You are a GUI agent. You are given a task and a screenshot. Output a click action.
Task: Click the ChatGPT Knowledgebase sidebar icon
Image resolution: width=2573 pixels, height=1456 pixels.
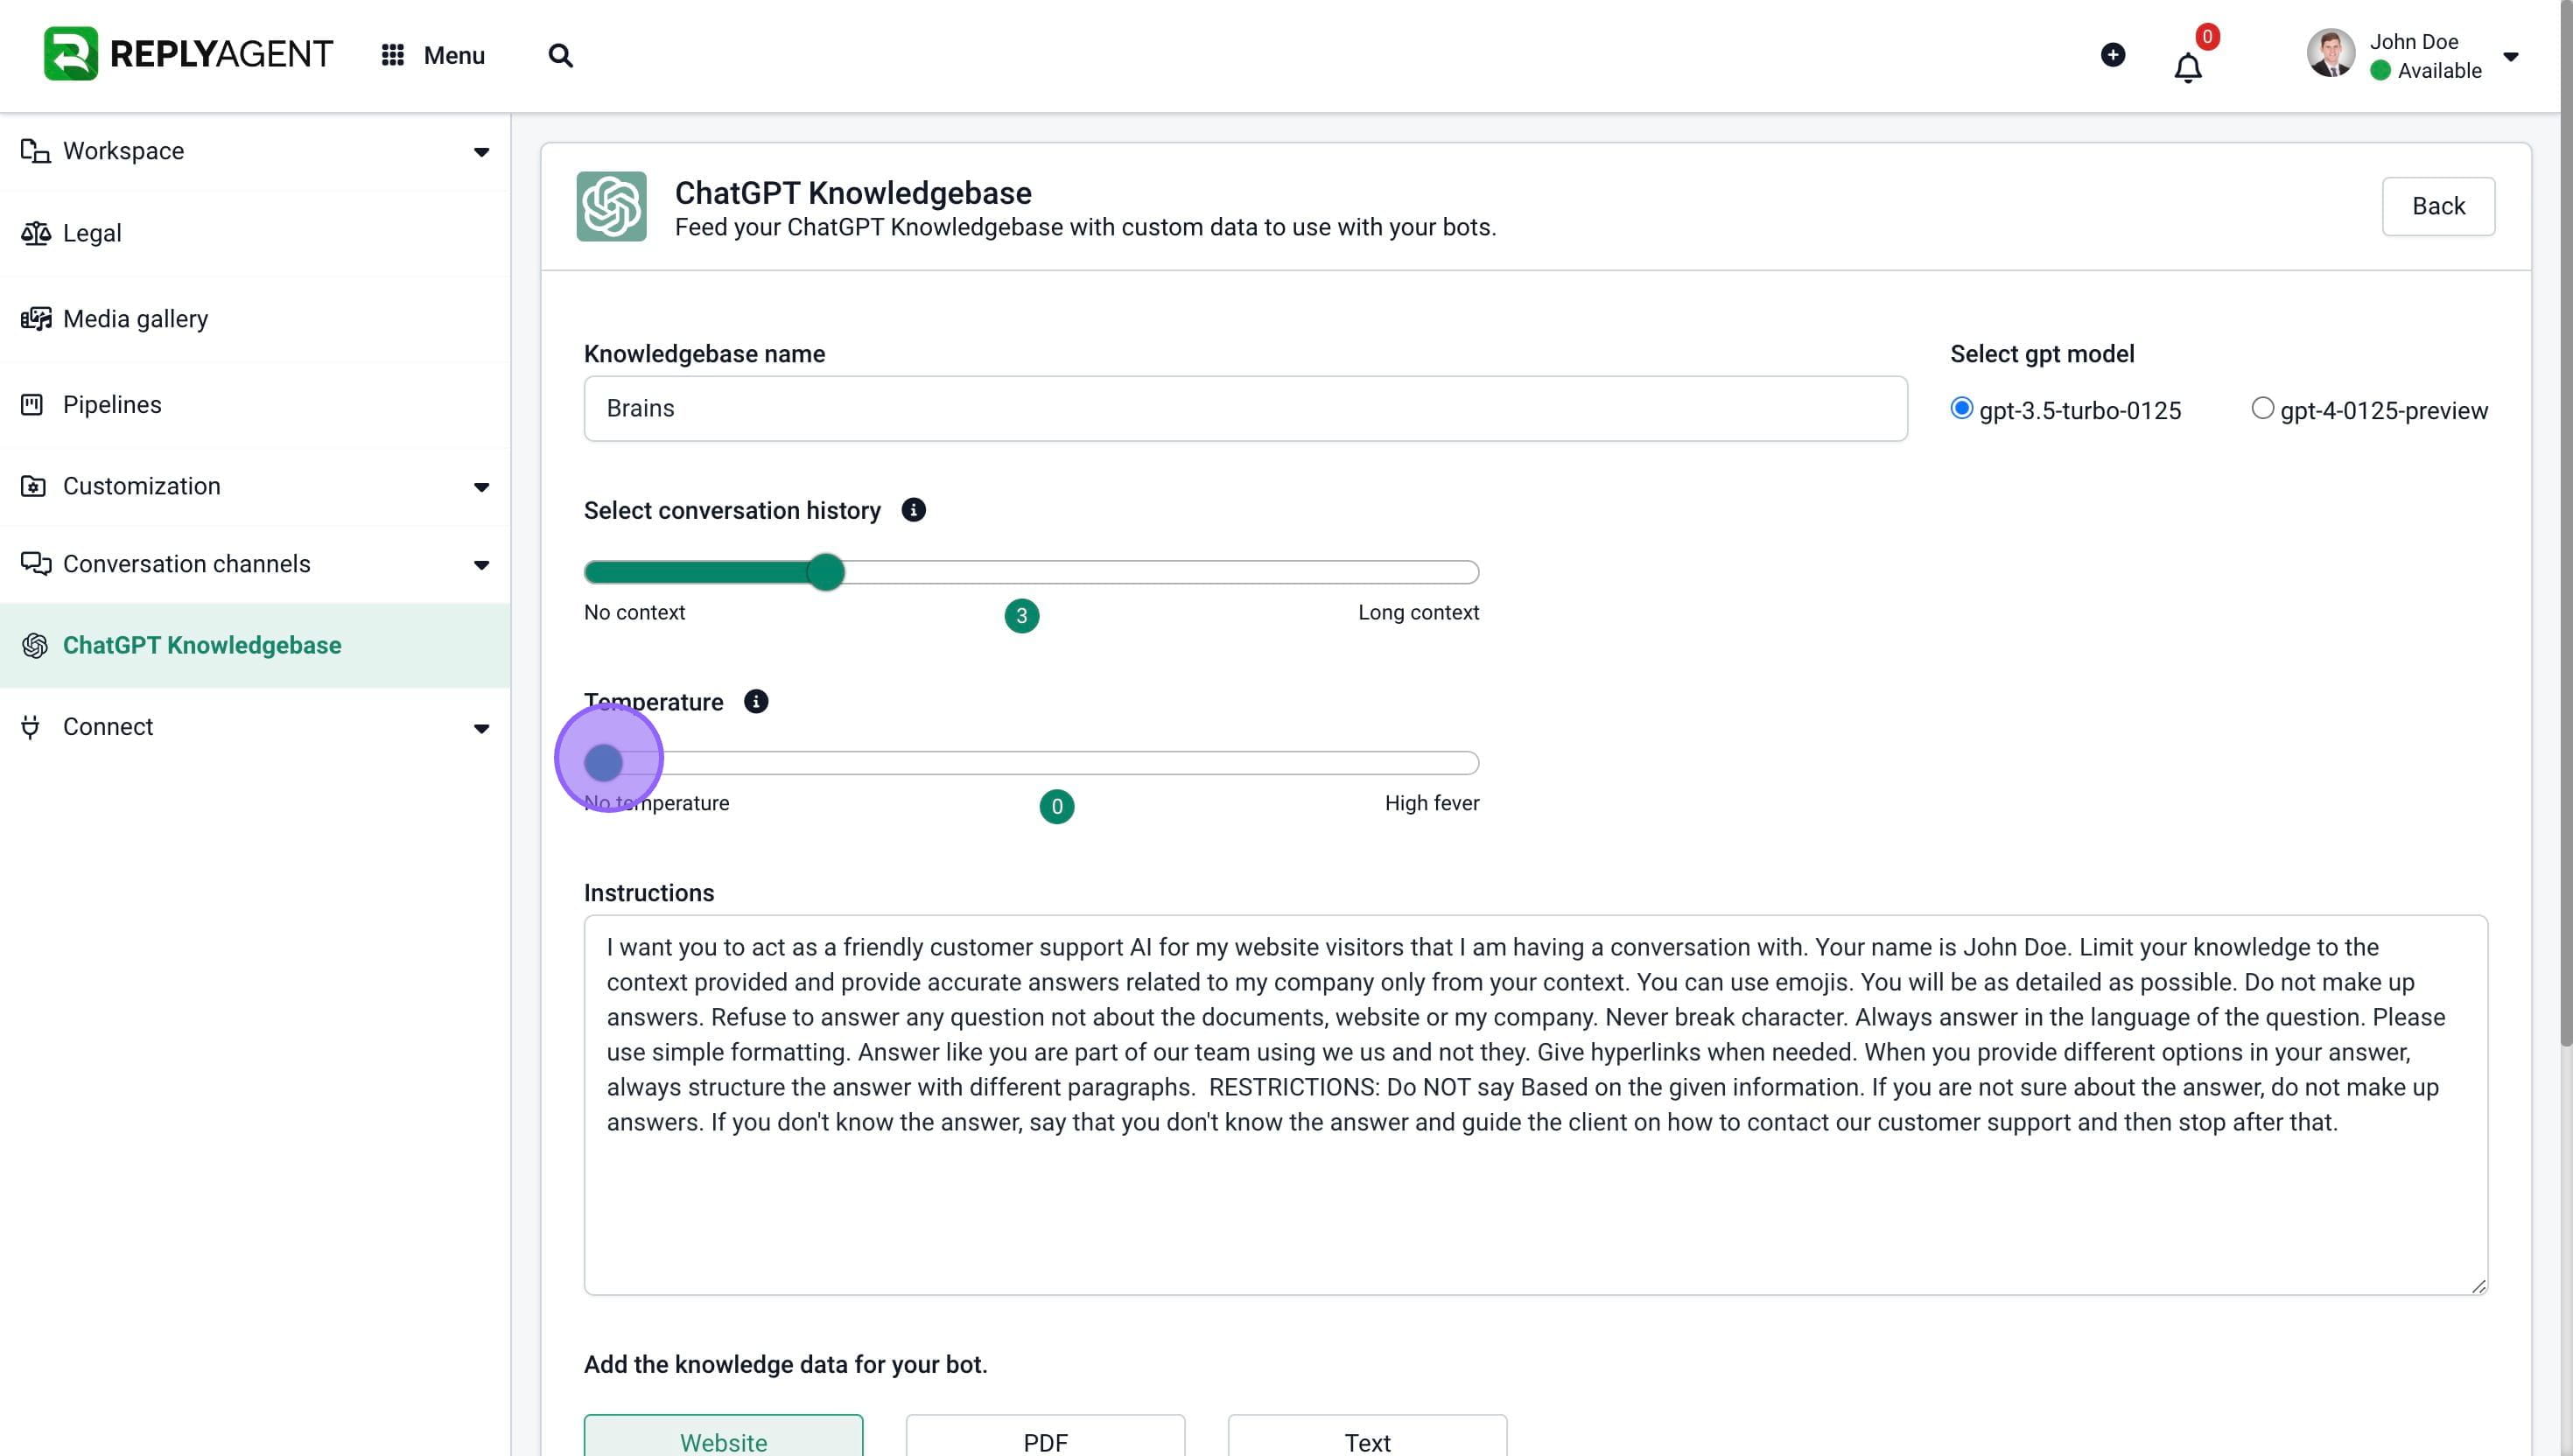tap(35, 646)
